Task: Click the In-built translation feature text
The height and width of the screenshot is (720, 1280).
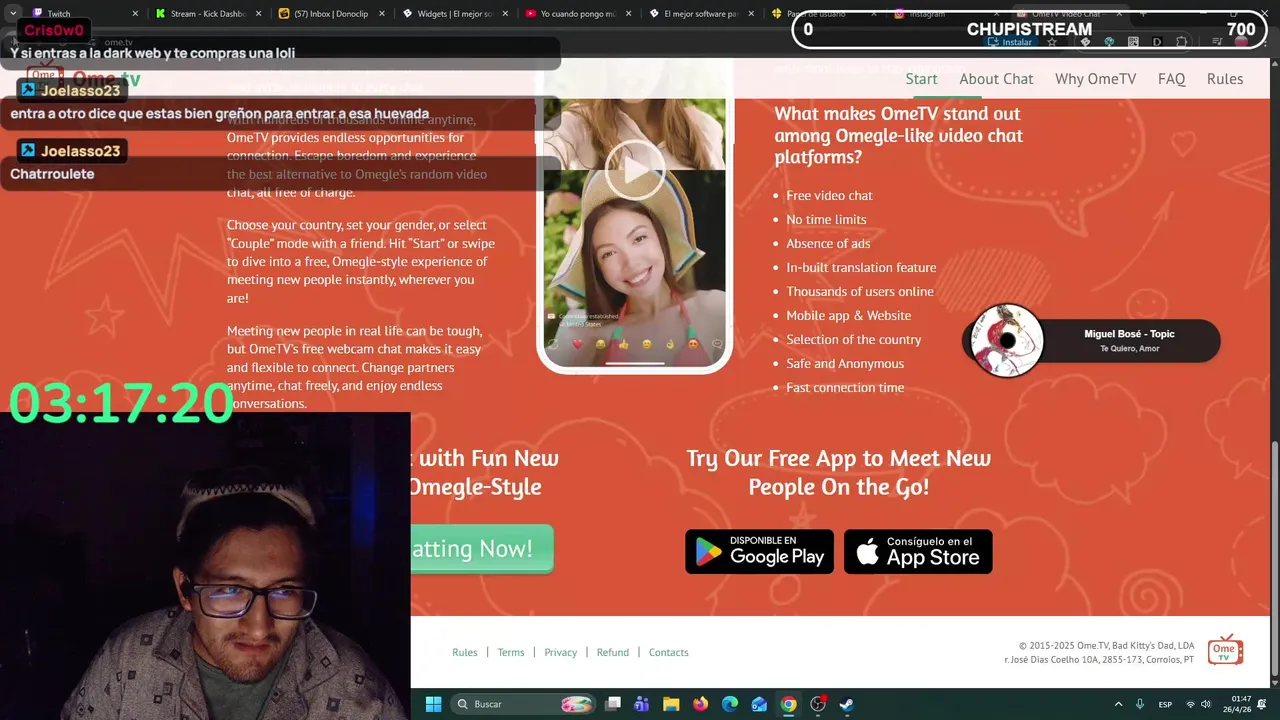Action: pyautogui.click(x=861, y=267)
